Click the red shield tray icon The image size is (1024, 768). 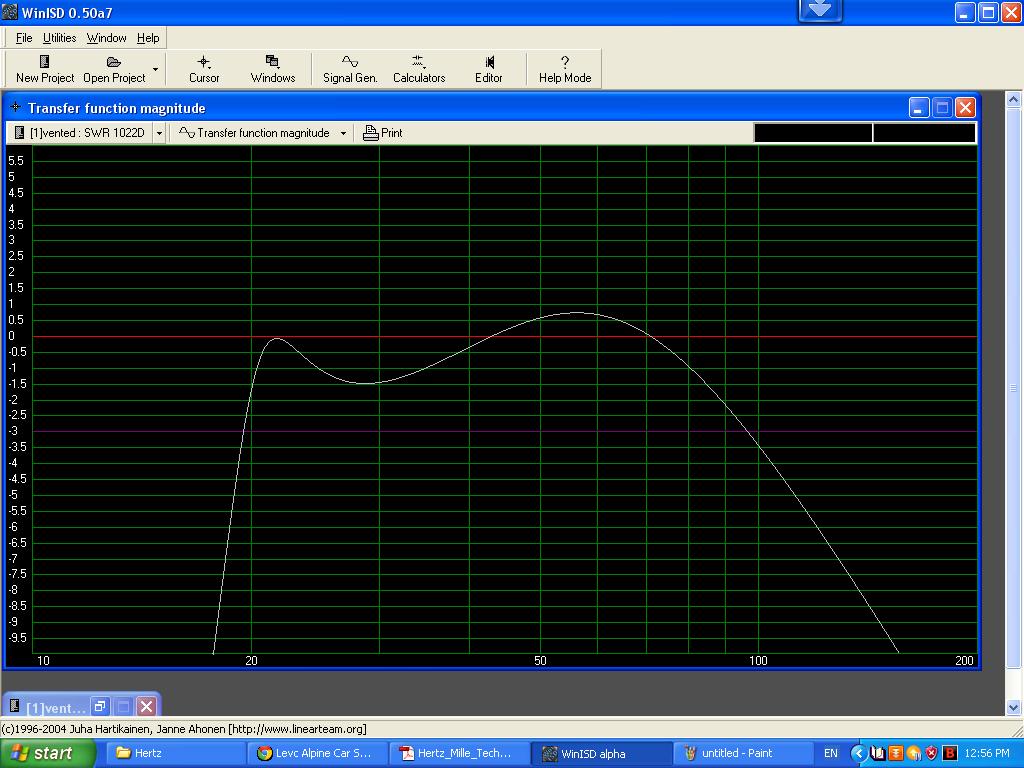tap(932, 754)
